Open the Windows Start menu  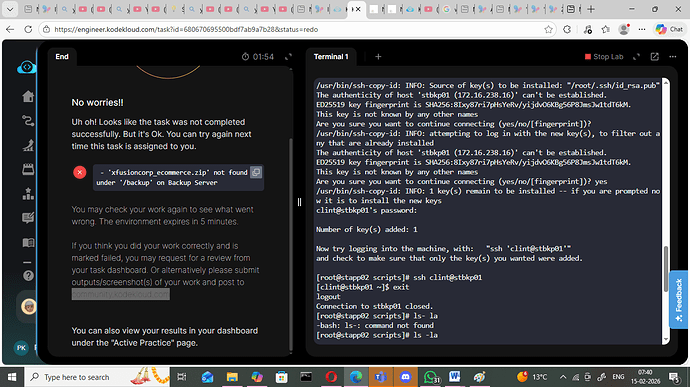tap(12, 377)
